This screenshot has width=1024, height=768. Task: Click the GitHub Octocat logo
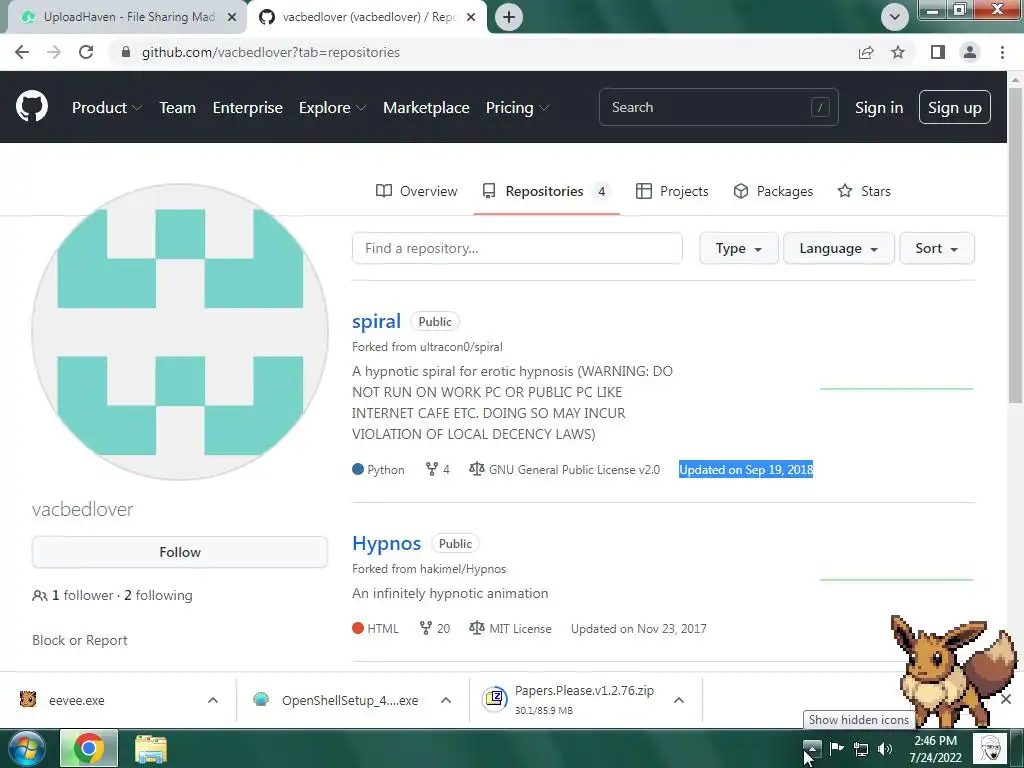pos(32,107)
